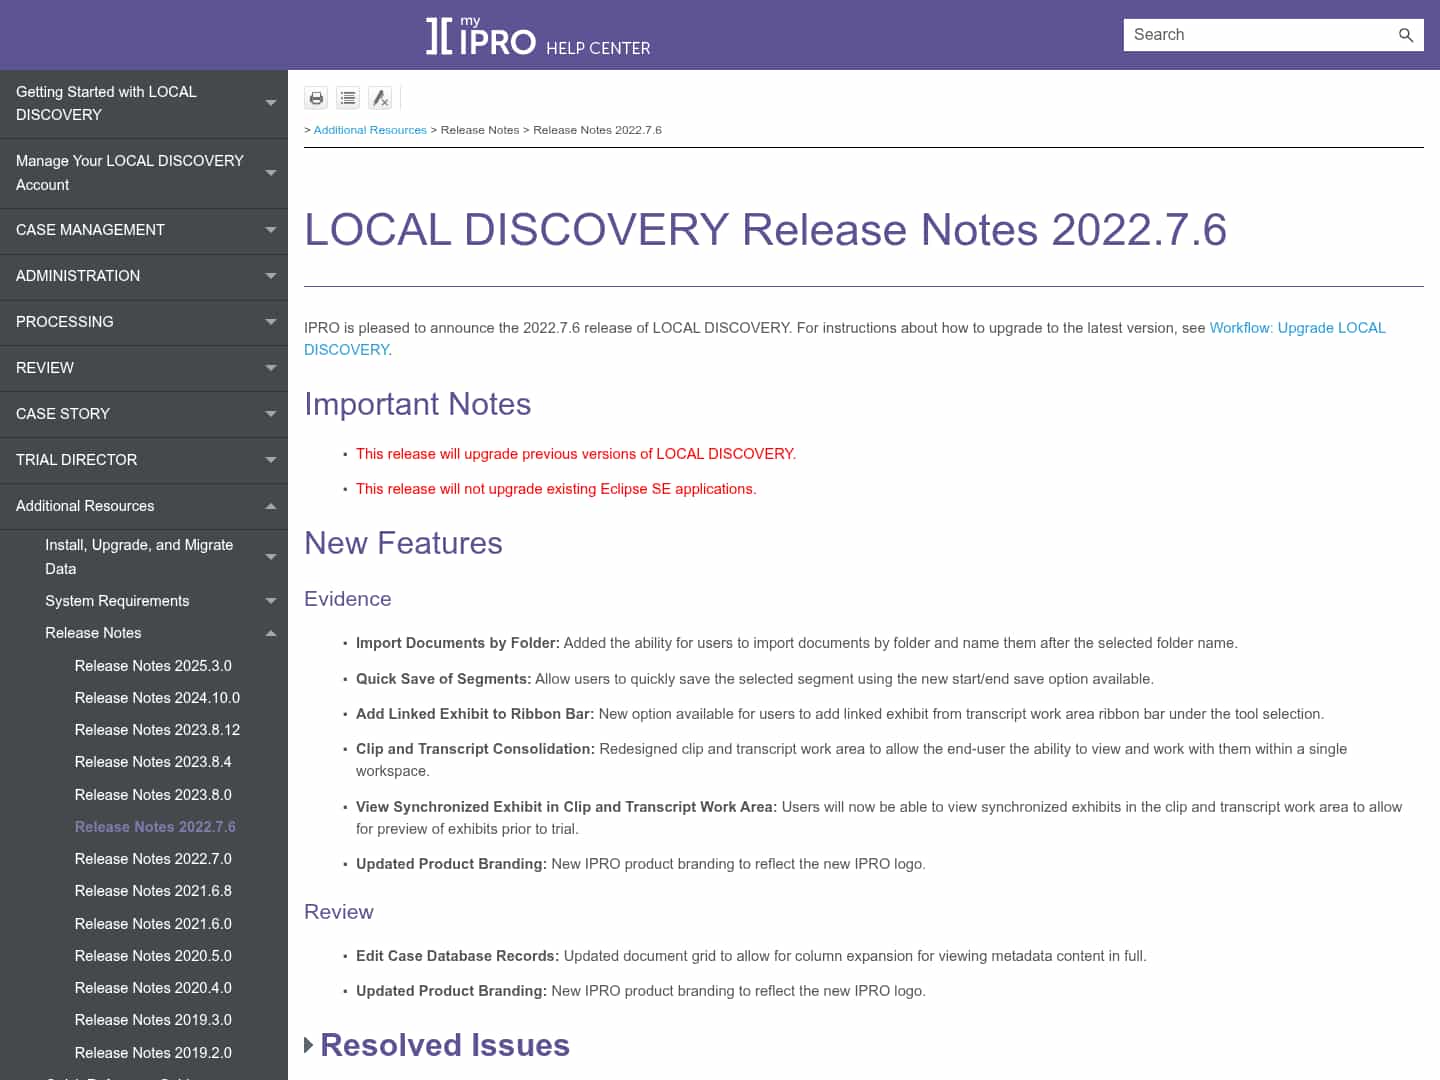The image size is (1440, 1080).
Task: Click the Expand All list icon
Action: [x=348, y=98]
